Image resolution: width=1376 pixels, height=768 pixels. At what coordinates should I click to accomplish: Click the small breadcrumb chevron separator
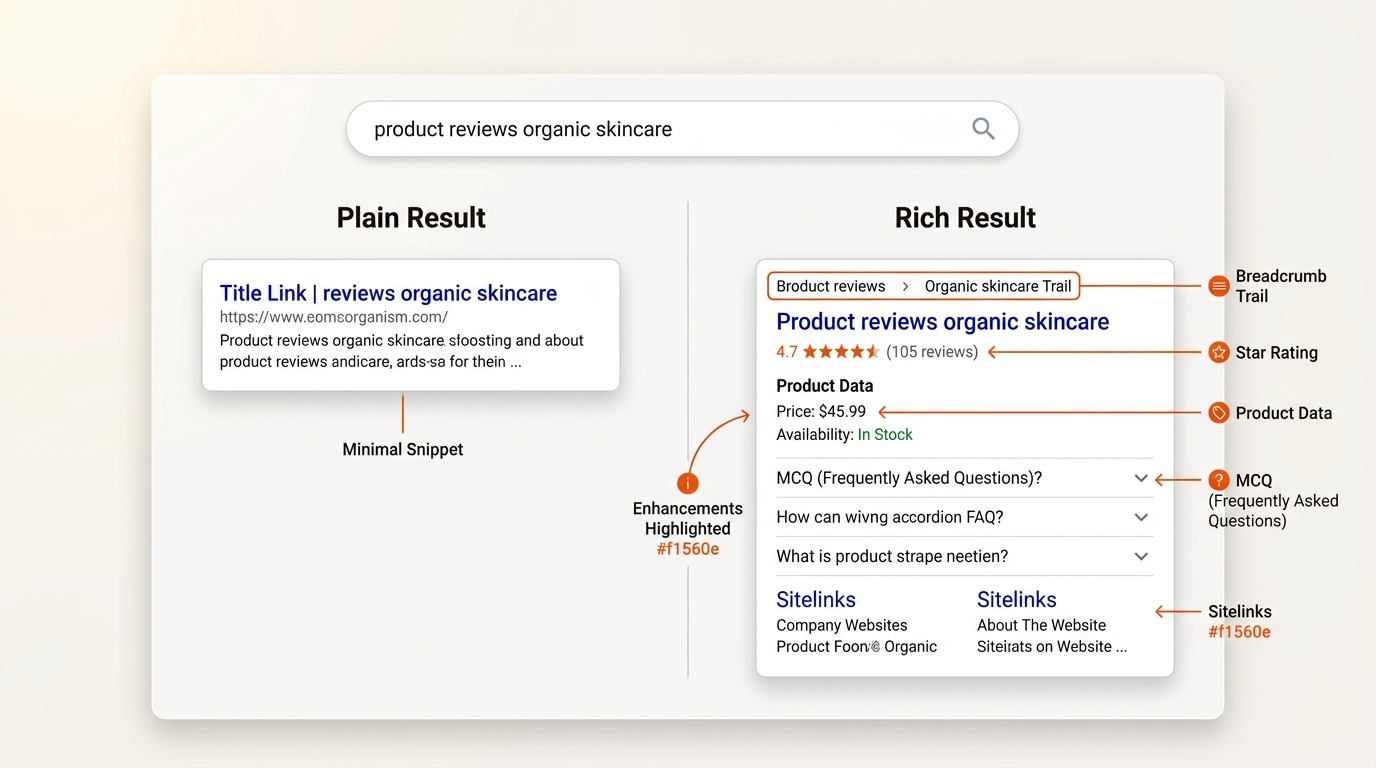(905, 287)
